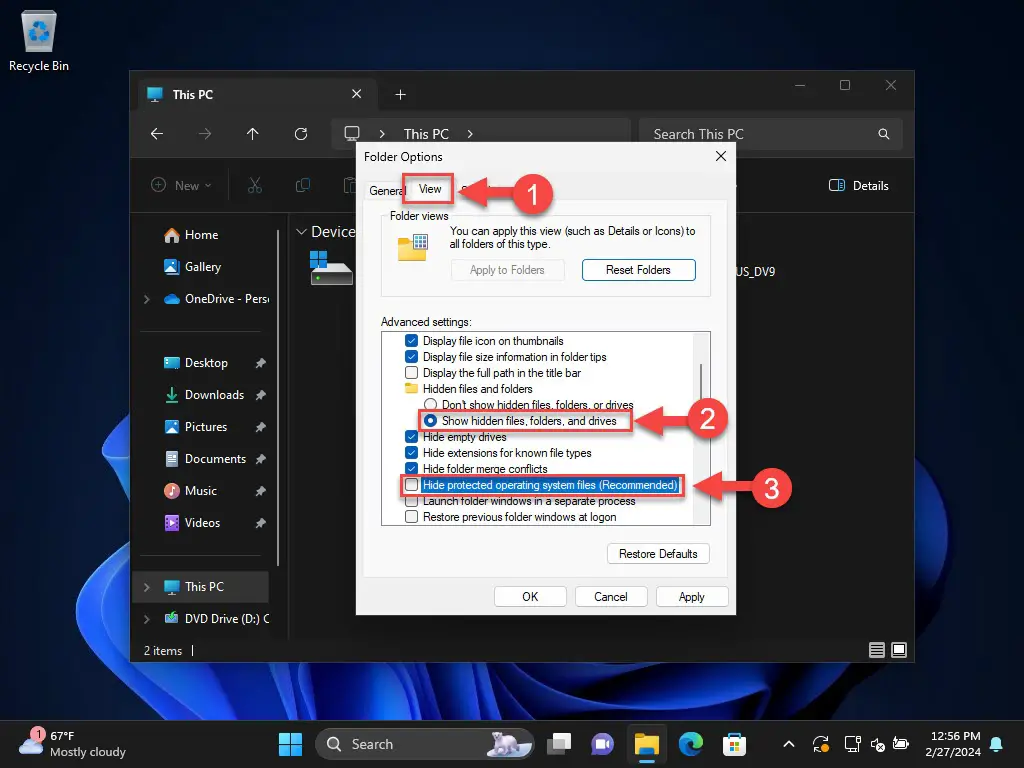Screen dimensions: 1024x768
Task: Click the Reset Folders button
Action: tap(638, 269)
